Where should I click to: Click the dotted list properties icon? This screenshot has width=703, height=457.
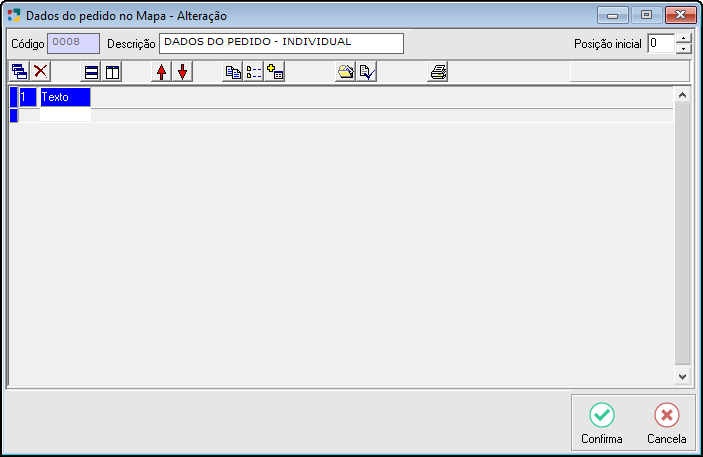click(254, 72)
